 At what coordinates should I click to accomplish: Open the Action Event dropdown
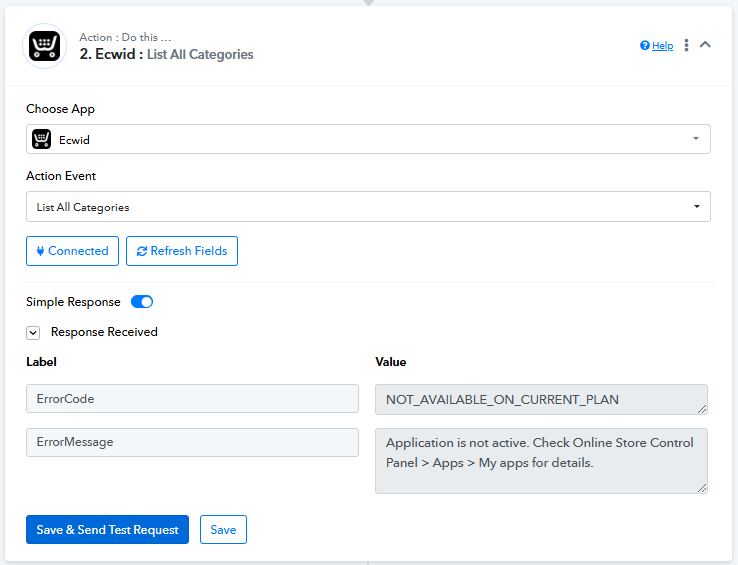(x=368, y=206)
